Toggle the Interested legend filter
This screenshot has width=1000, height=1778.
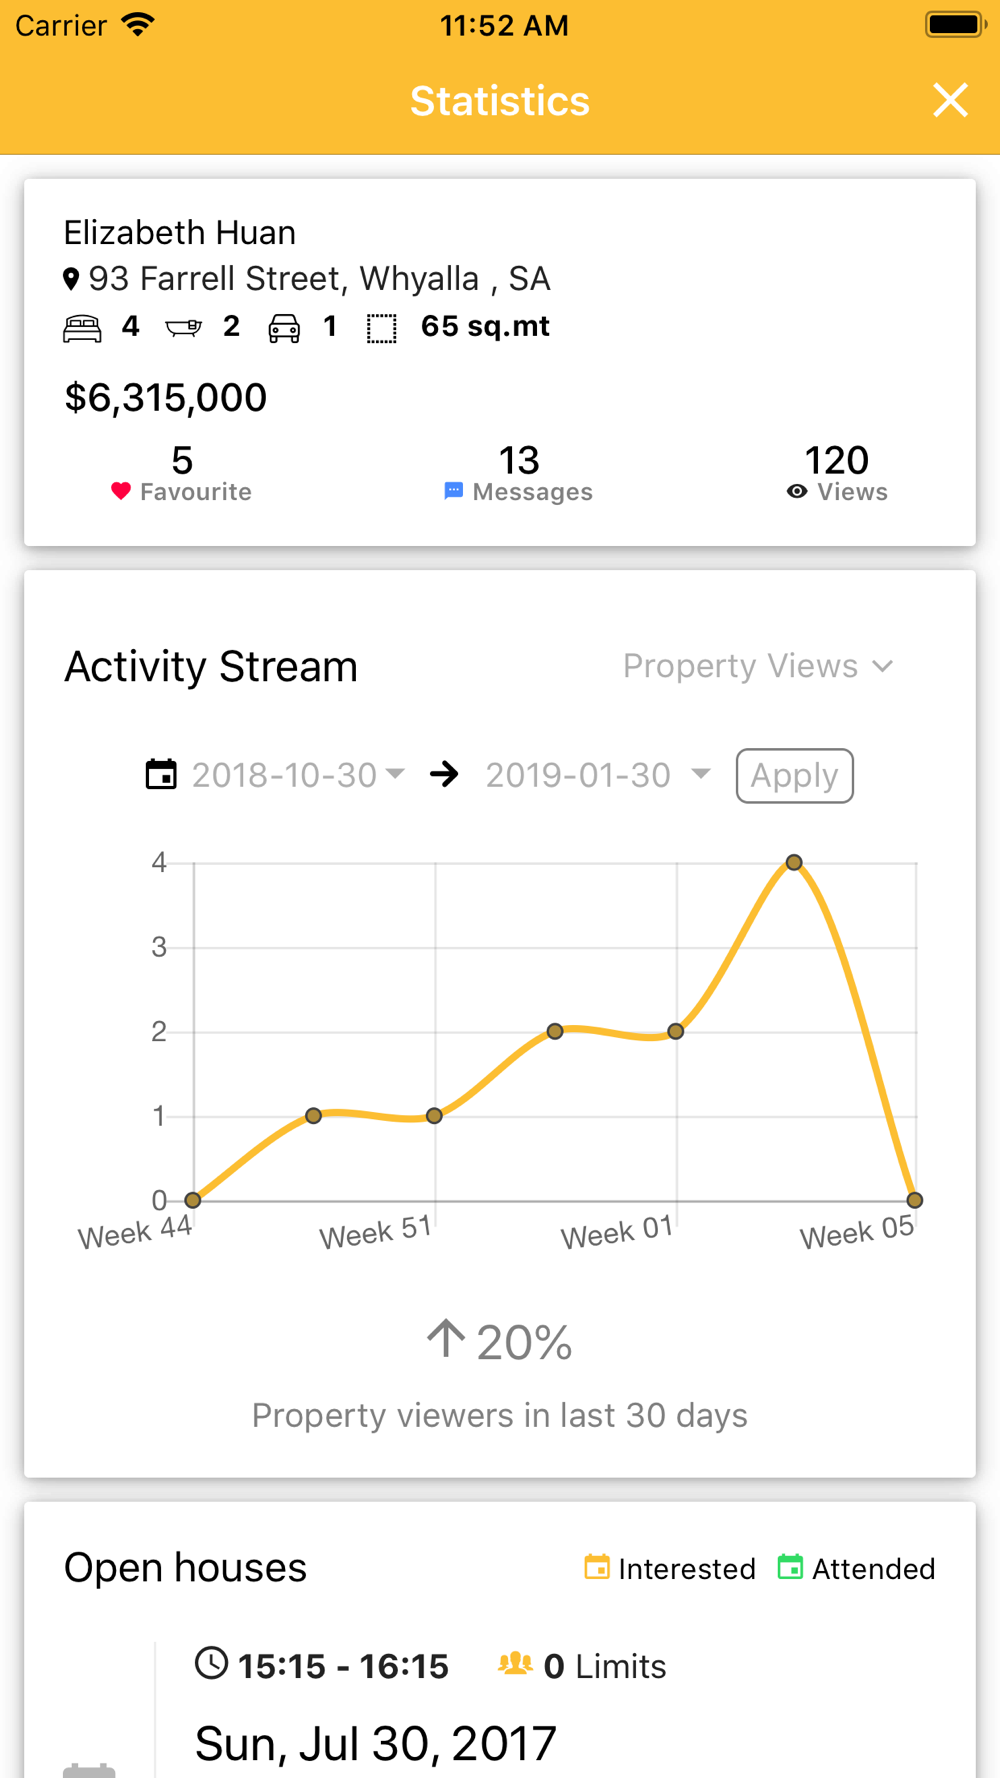tap(670, 1568)
